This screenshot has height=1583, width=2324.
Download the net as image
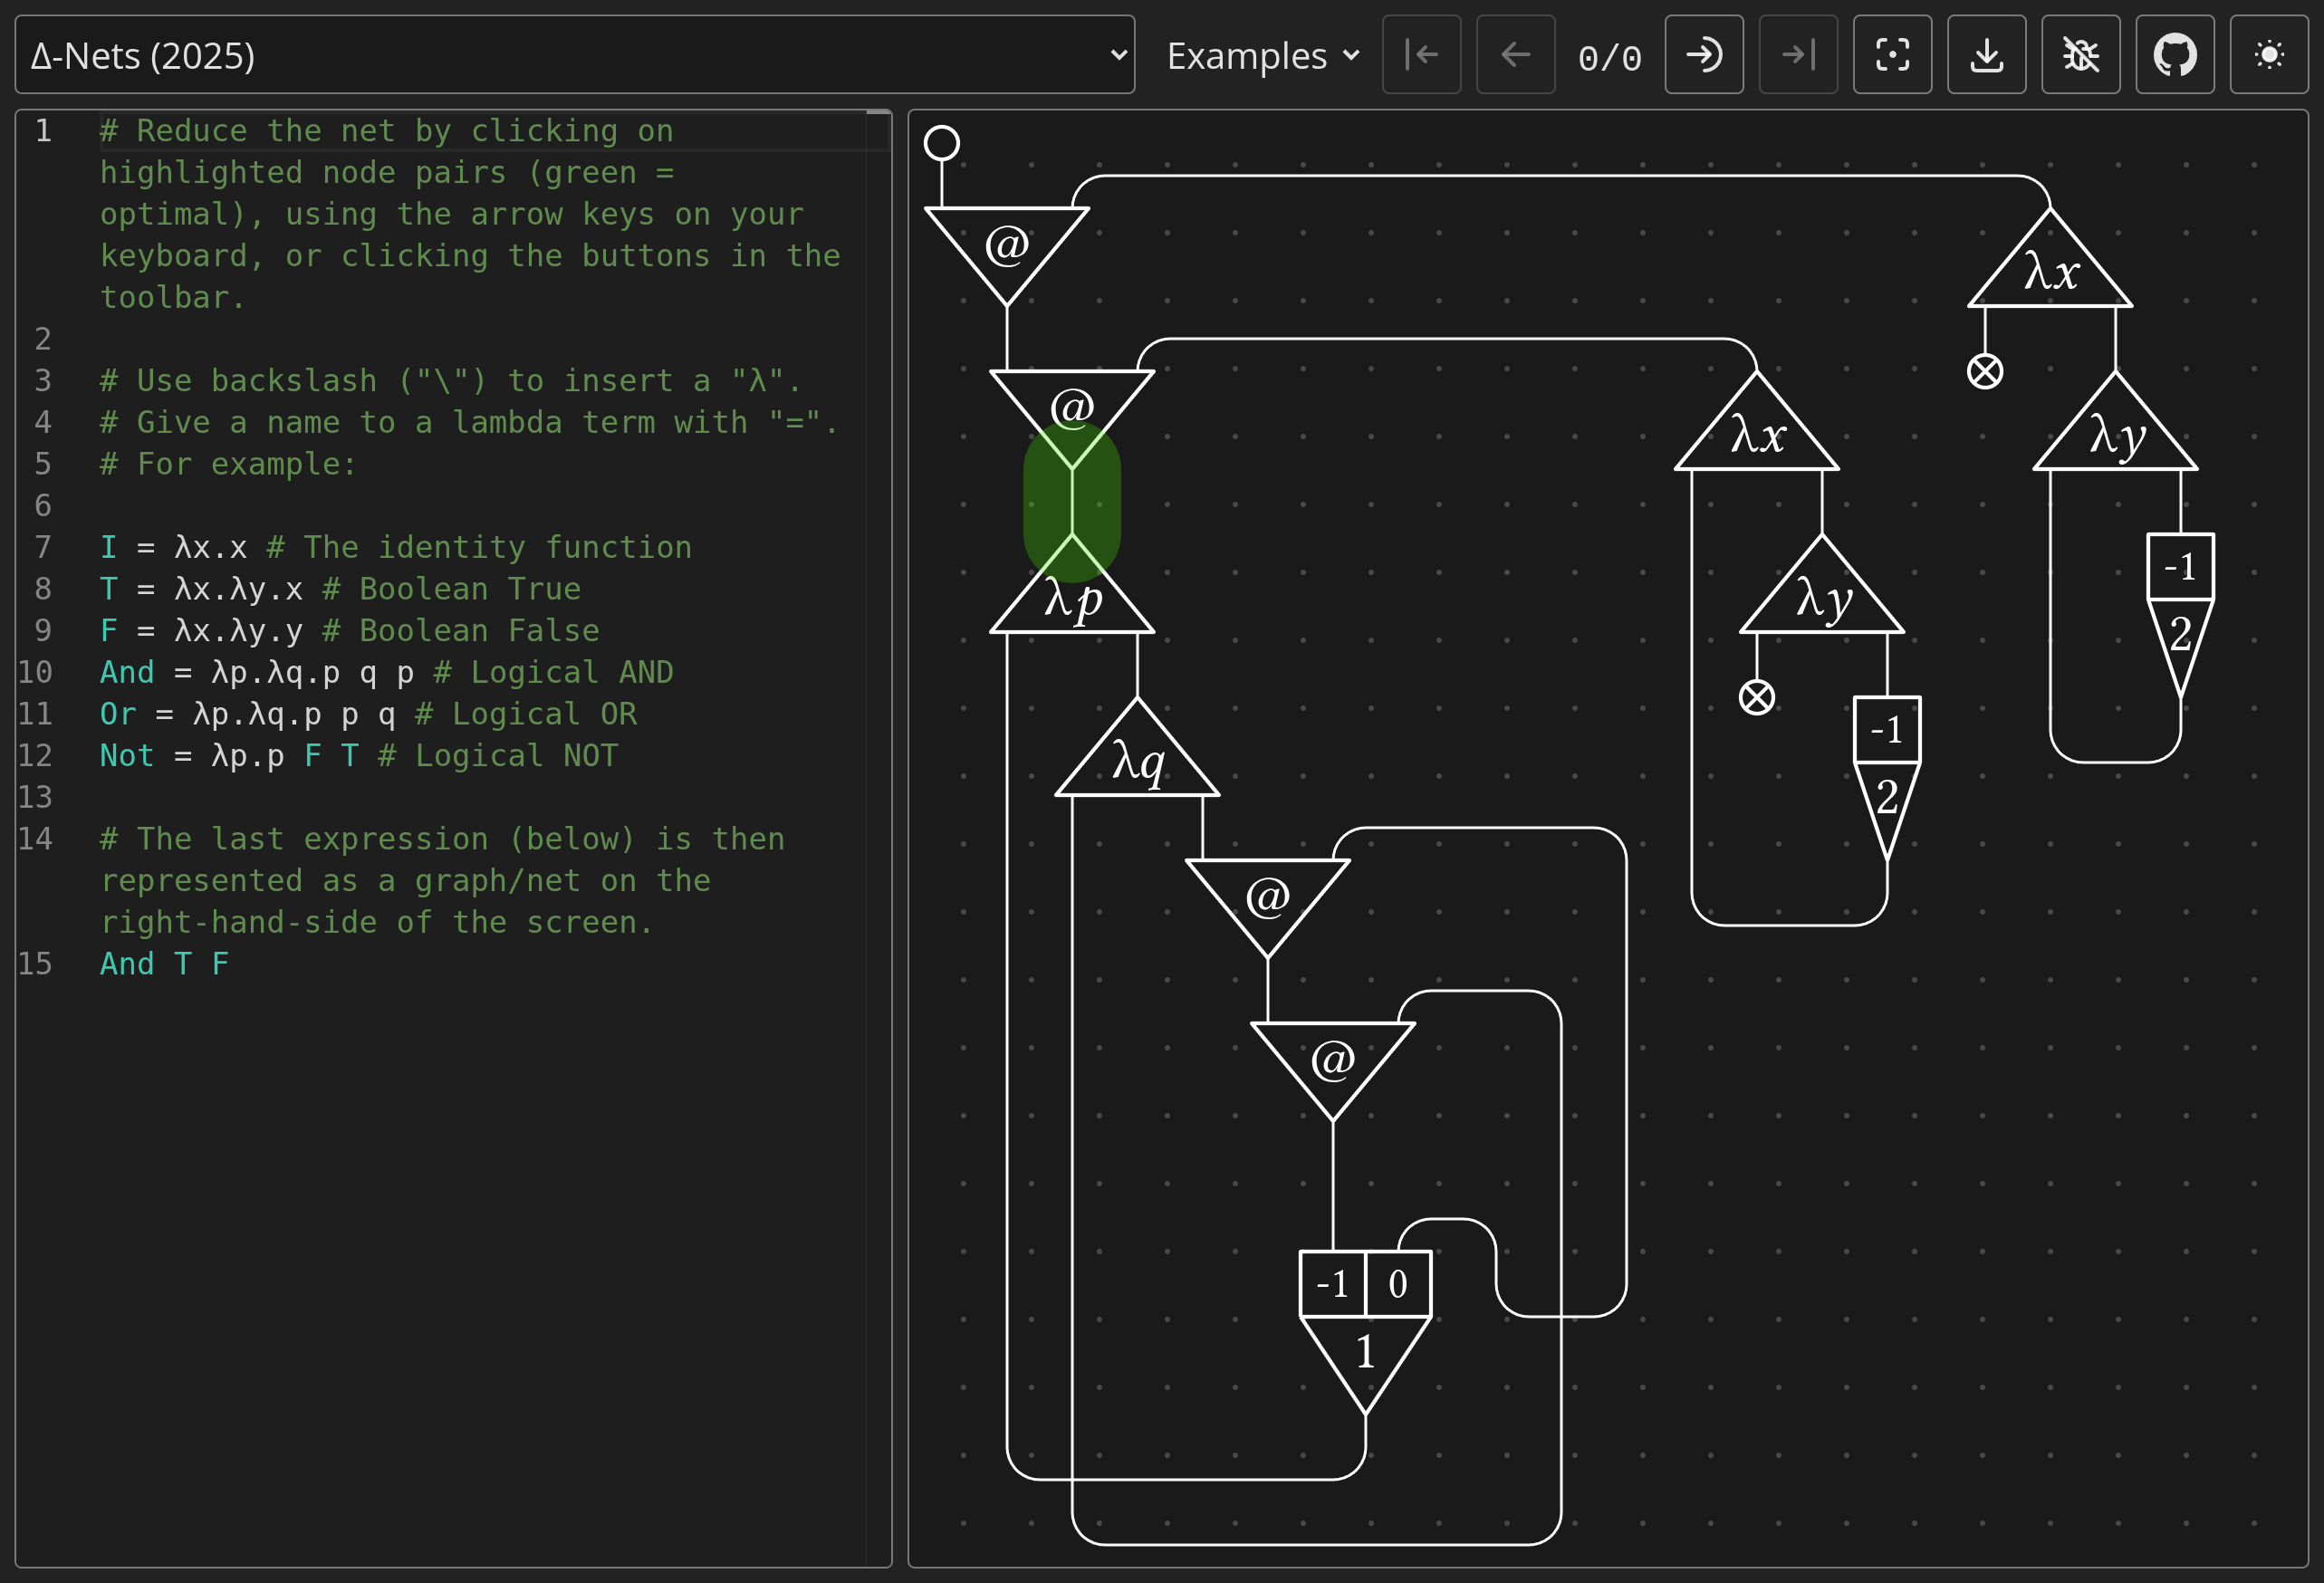click(x=1986, y=55)
